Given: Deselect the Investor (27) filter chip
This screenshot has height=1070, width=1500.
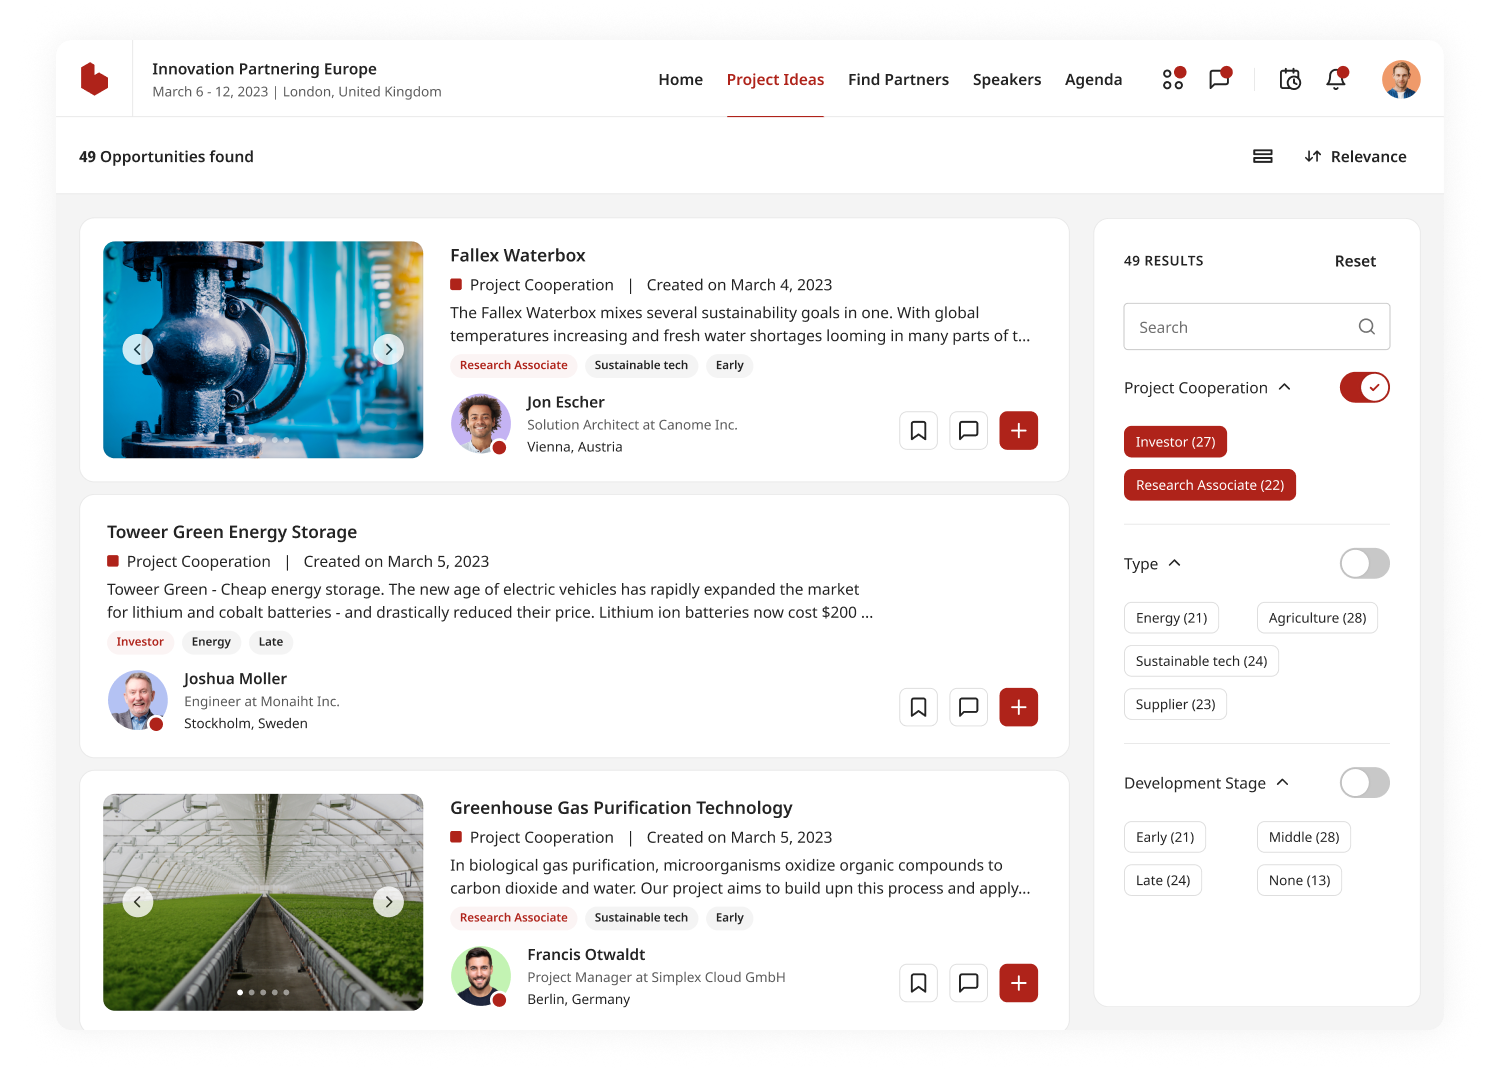Looking at the screenshot, I should pos(1176,442).
